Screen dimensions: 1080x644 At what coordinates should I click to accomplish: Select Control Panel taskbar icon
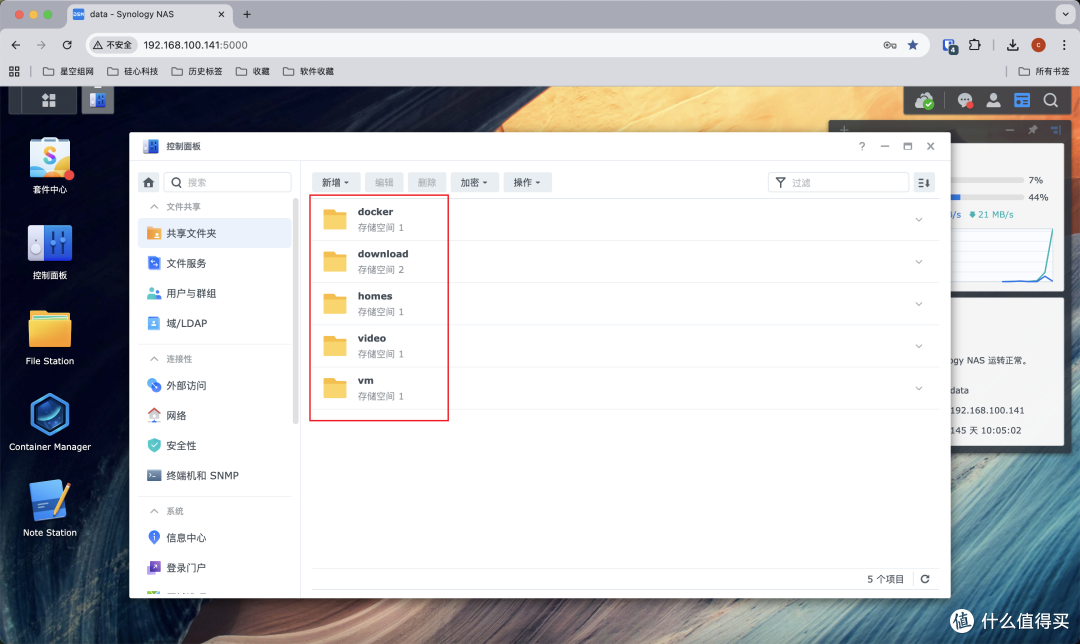[98, 101]
